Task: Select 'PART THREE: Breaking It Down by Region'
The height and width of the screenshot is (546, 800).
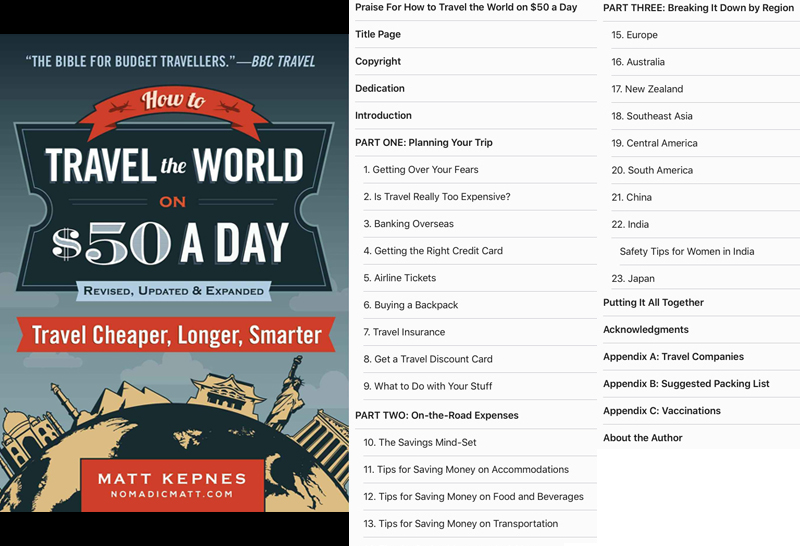Action: pos(702,8)
